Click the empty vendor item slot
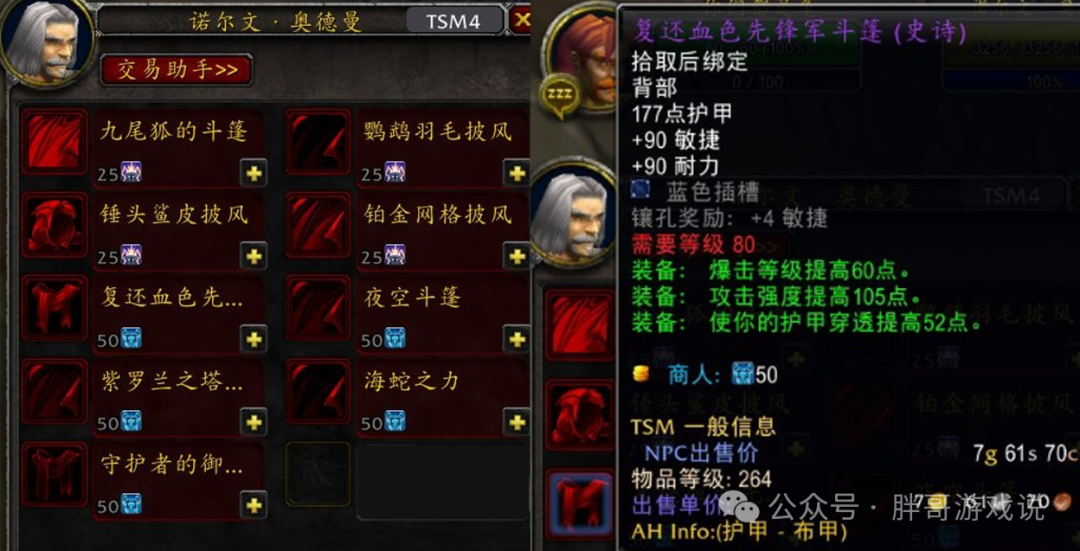The height and width of the screenshot is (551, 1080). pos(318,475)
